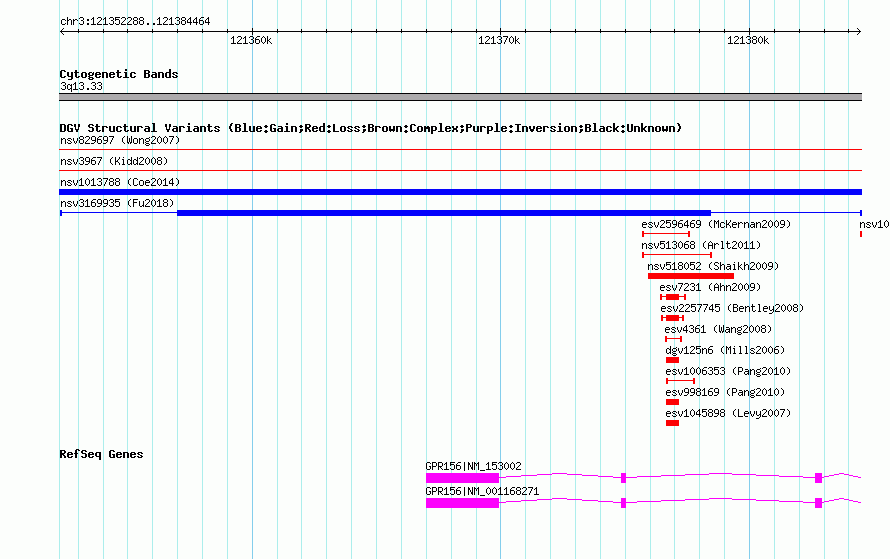
Task: Click the red nsv513068 loss bar
Action: pos(677,255)
